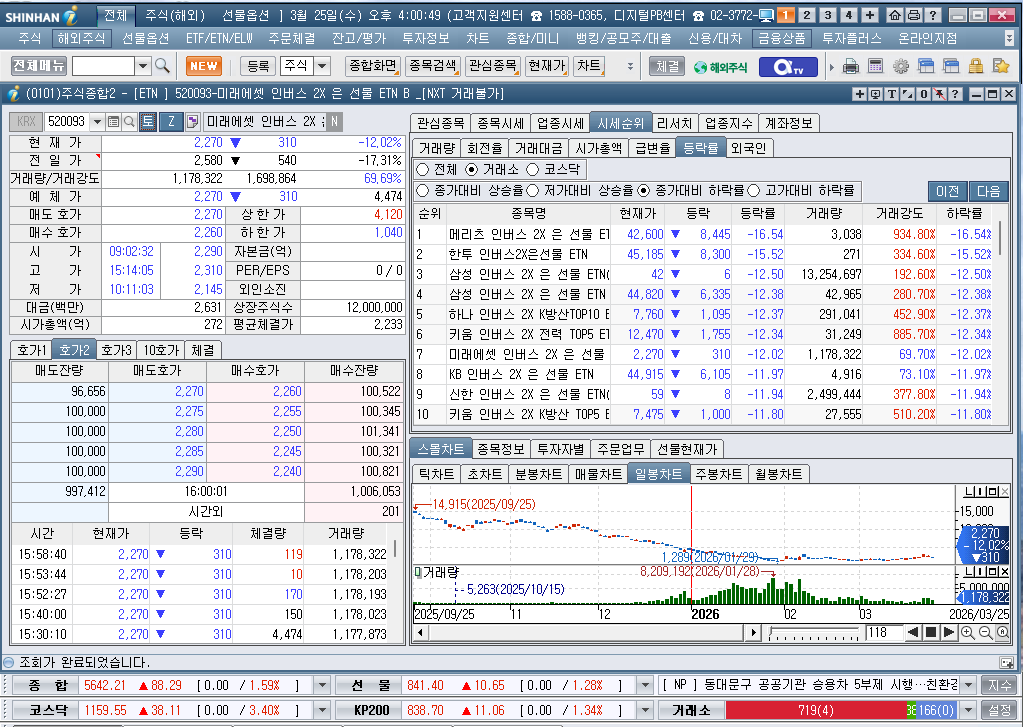Click the menu search input field

click(103, 66)
